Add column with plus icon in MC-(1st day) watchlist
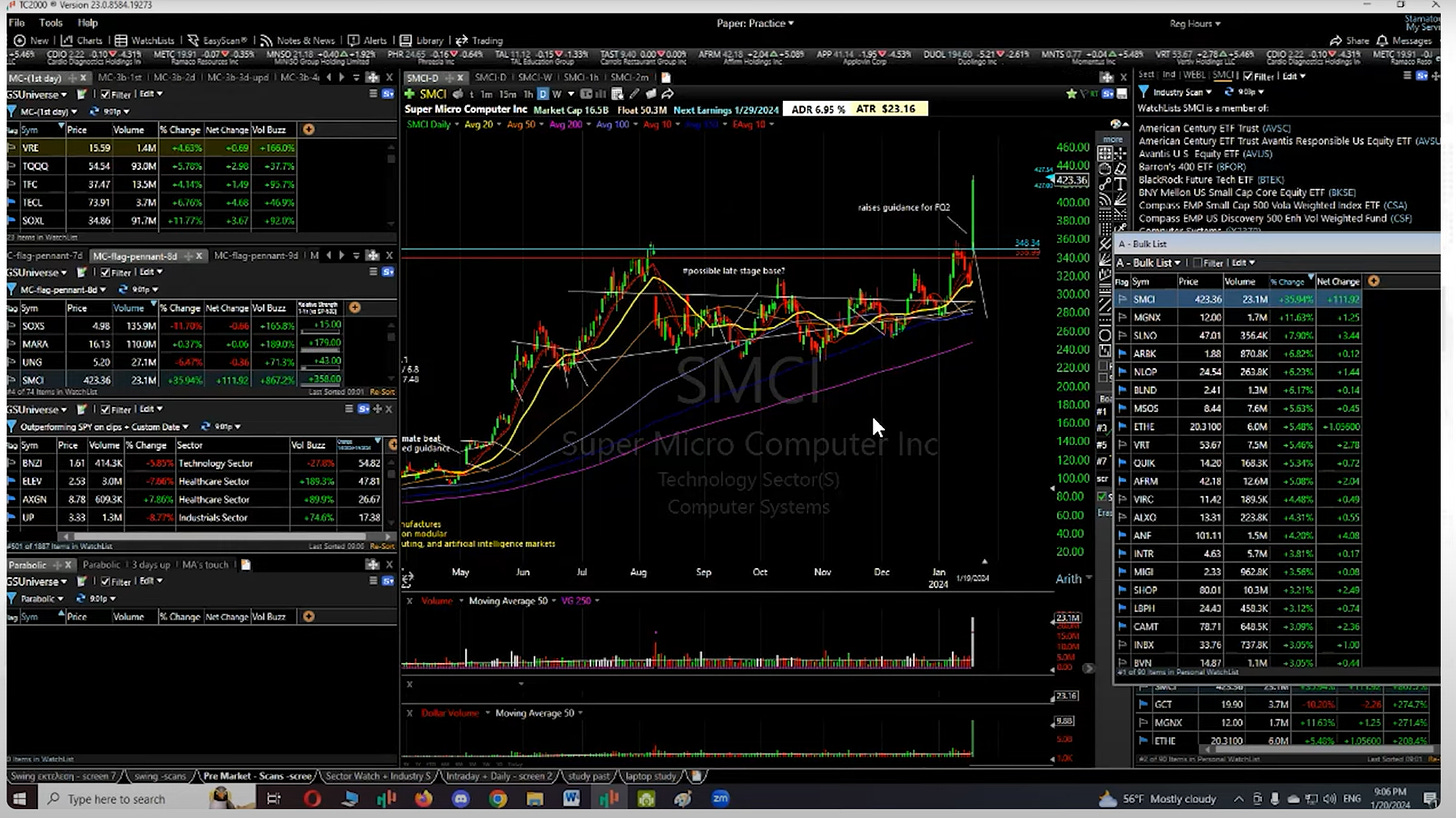Image resolution: width=1456 pixels, height=818 pixels. tap(308, 129)
